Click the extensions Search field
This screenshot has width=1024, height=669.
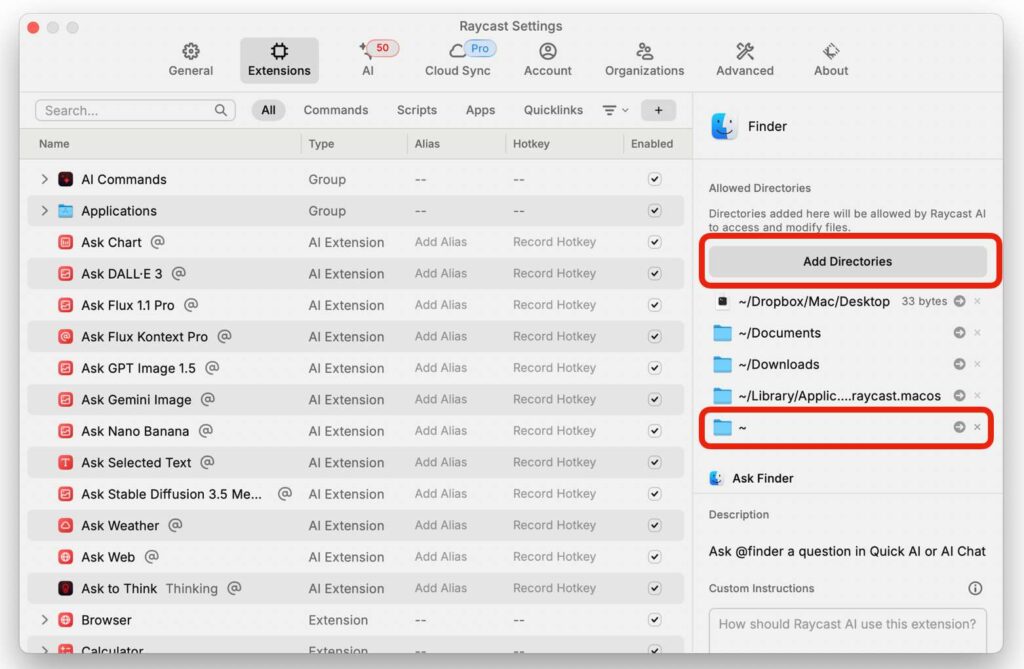pos(125,110)
